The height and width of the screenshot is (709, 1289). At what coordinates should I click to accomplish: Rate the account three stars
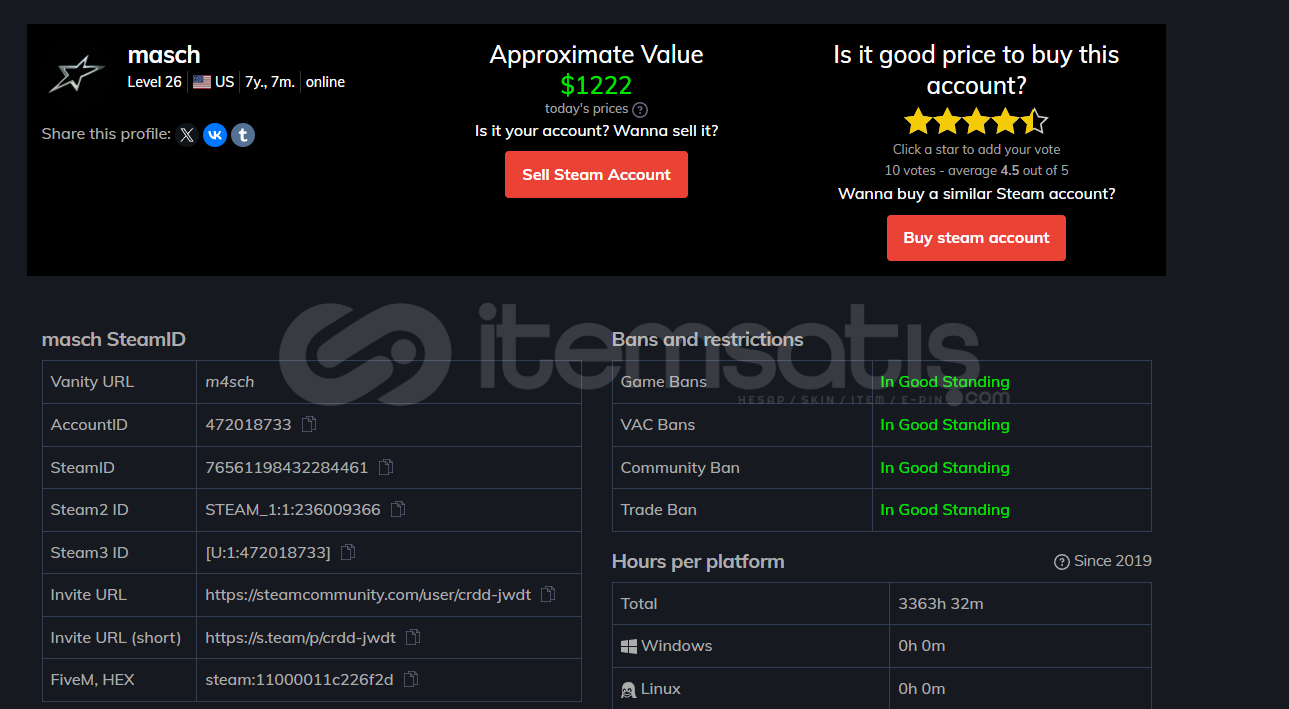point(976,122)
